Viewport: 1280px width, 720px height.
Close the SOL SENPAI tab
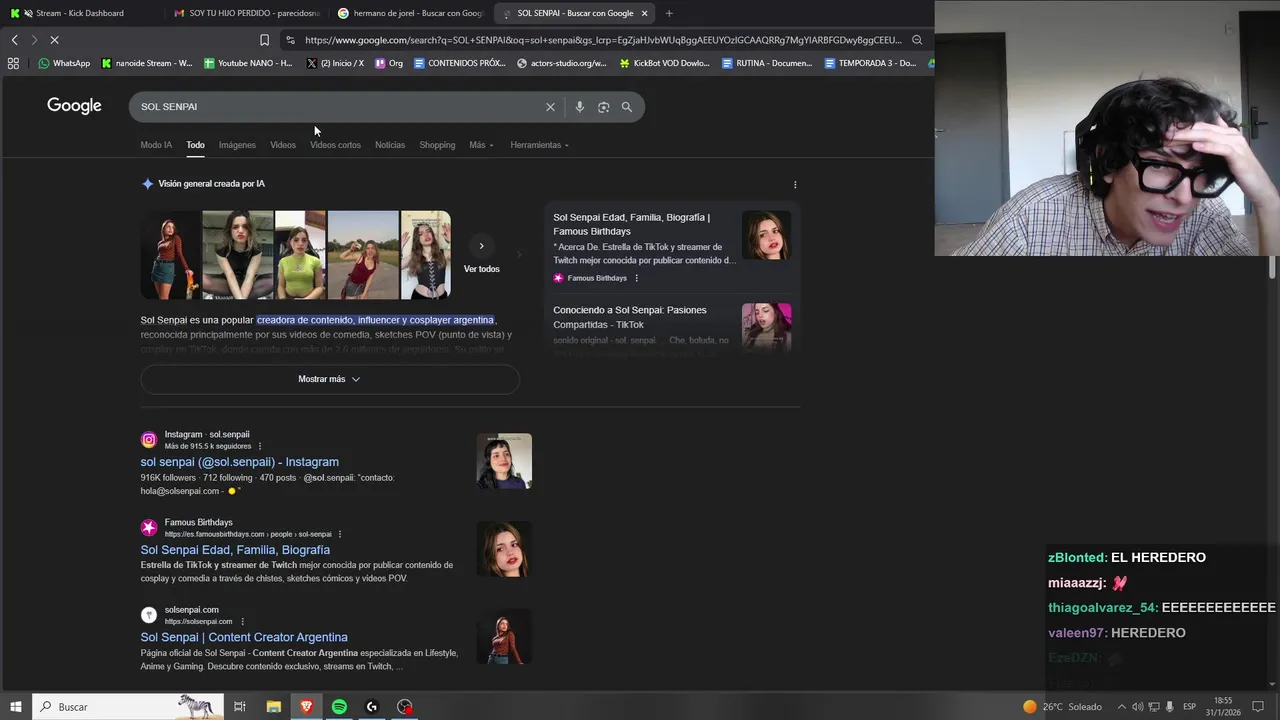(x=645, y=13)
